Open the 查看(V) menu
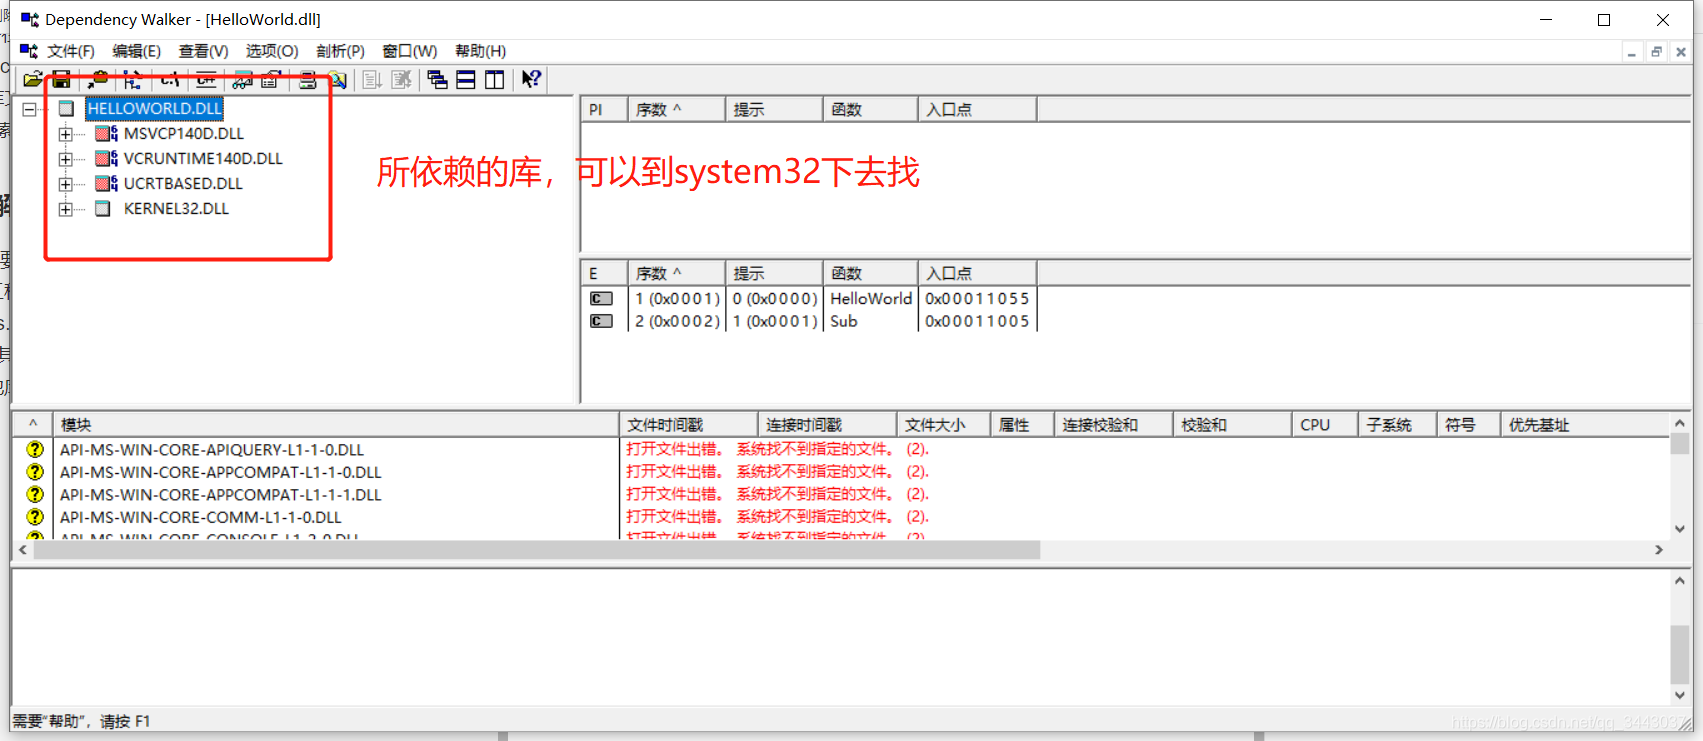 [x=204, y=51]
